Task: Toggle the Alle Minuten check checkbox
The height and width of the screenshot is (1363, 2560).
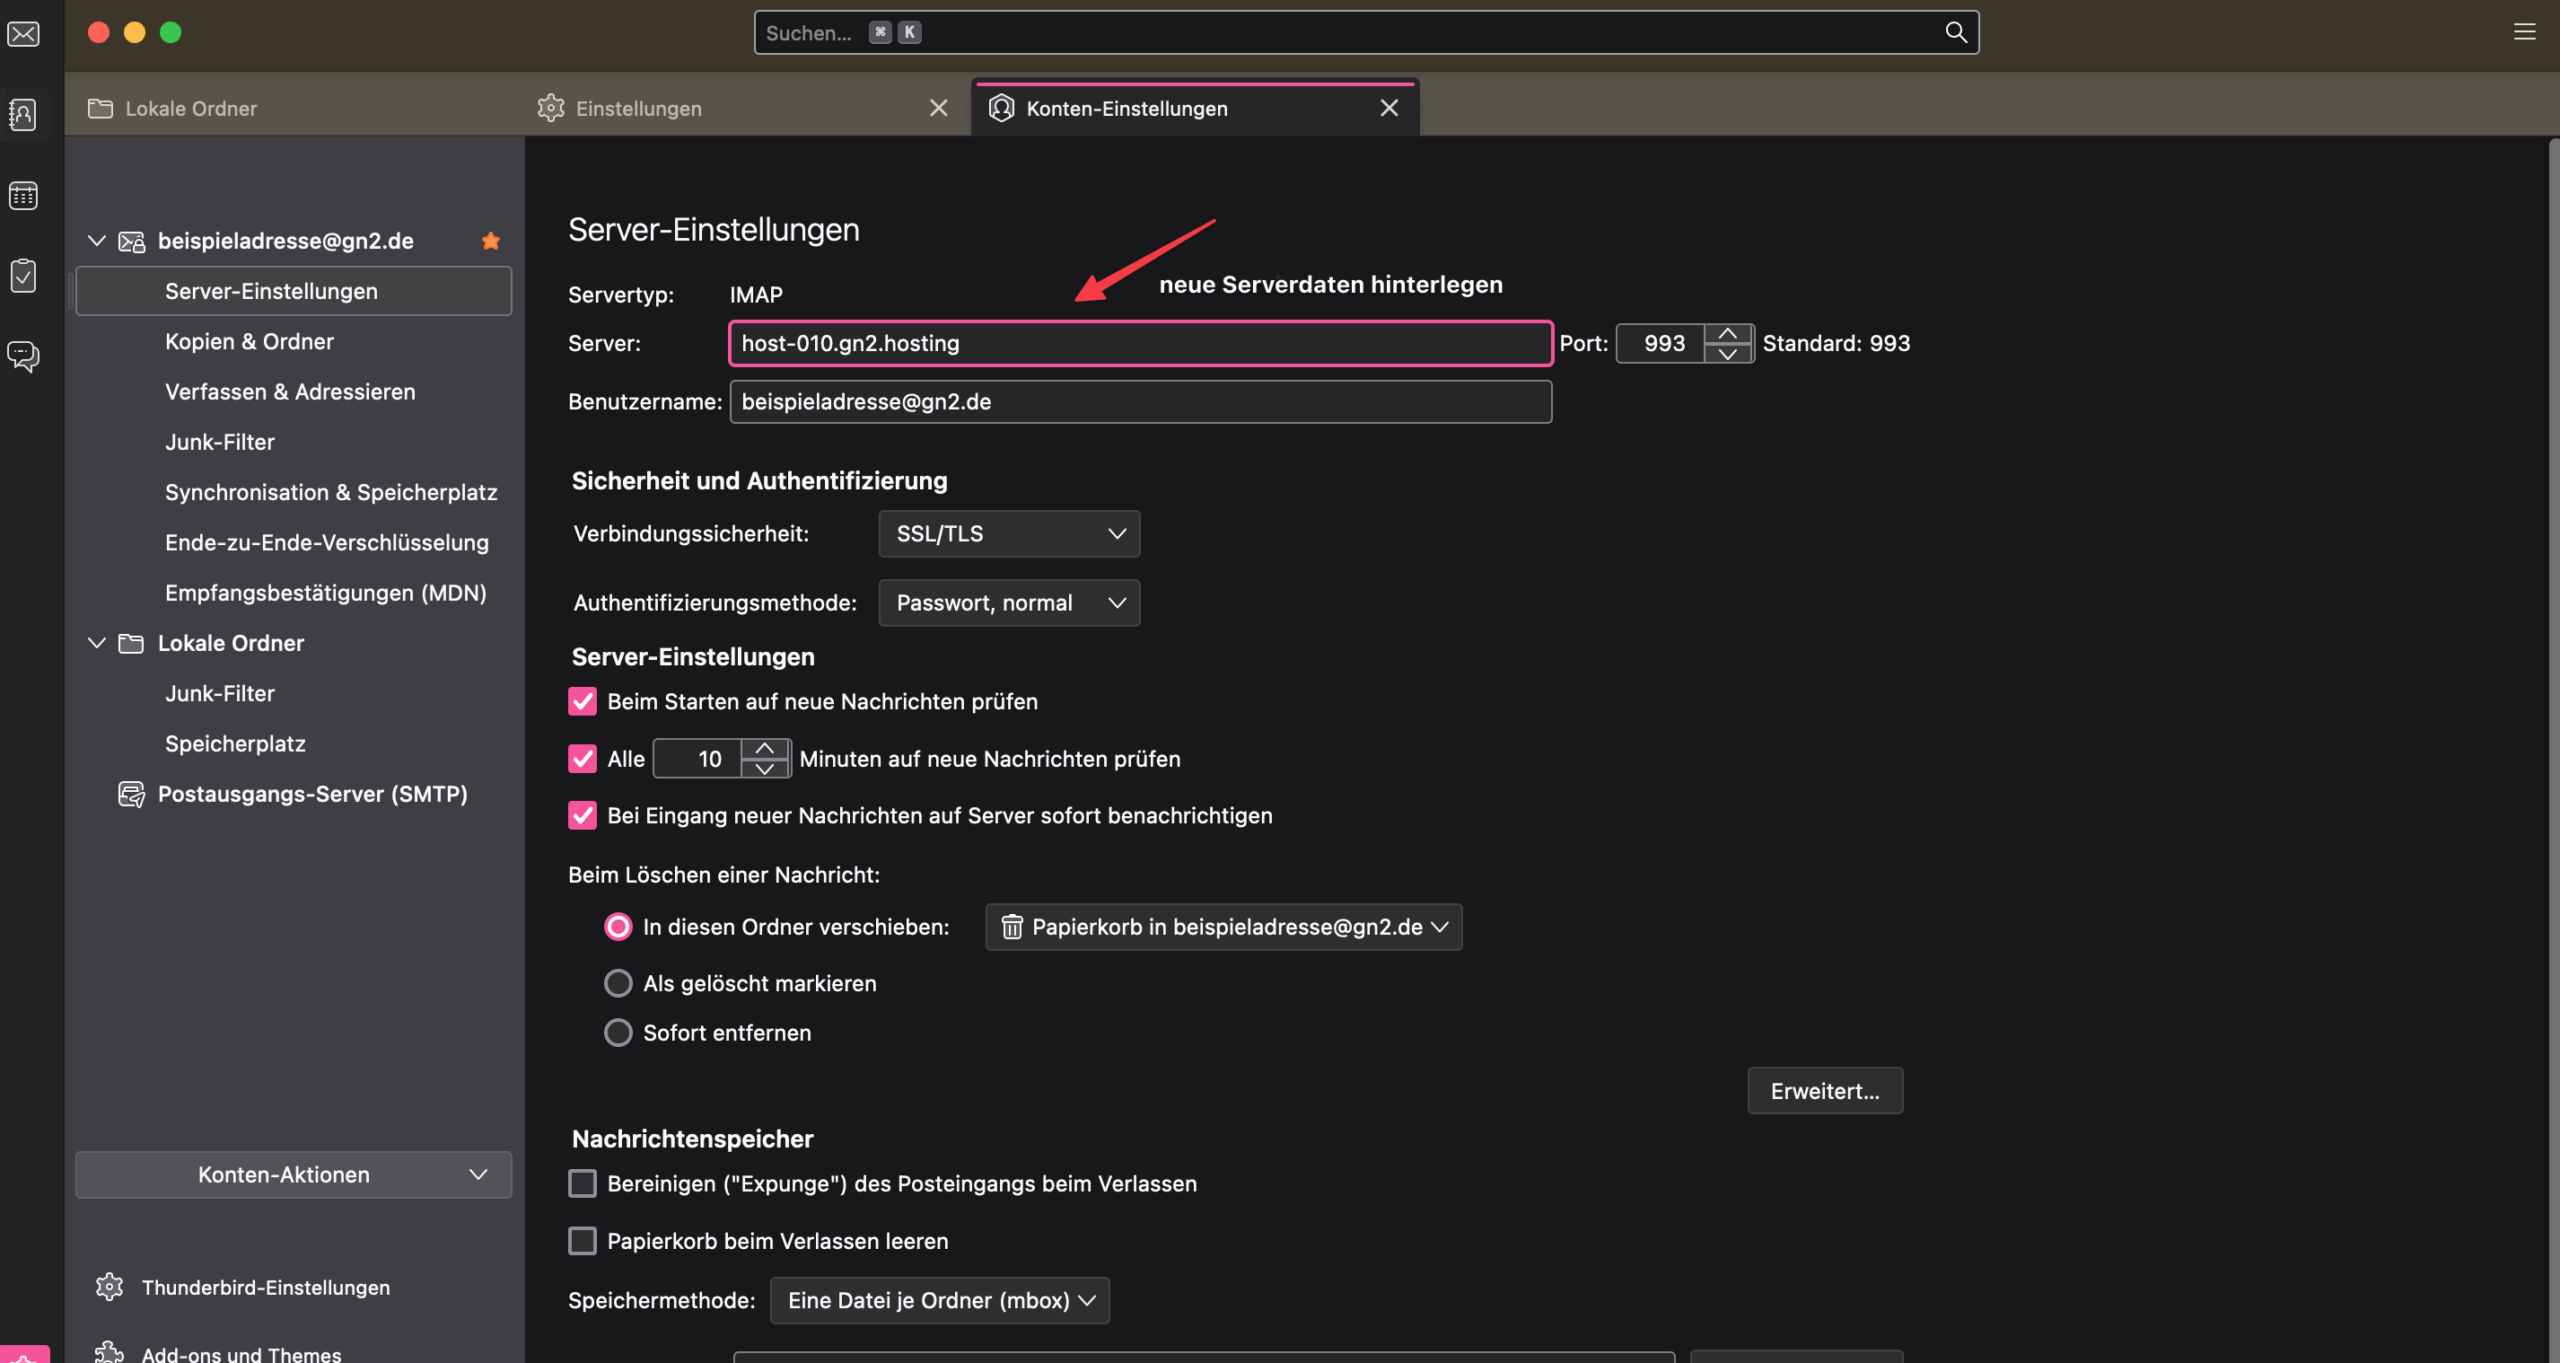Action: coord(582,758)
